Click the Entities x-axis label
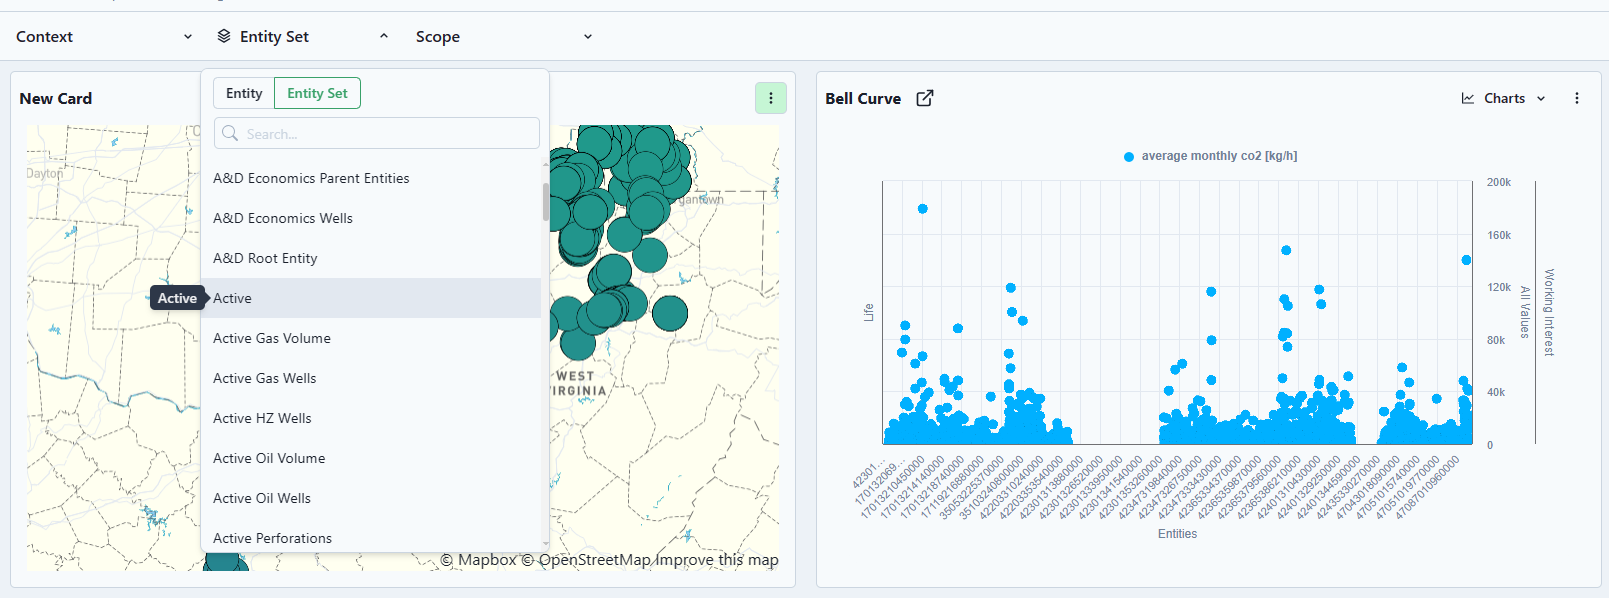The width and height of the screenshot is (1609, 598). (x=1177, y=534)
